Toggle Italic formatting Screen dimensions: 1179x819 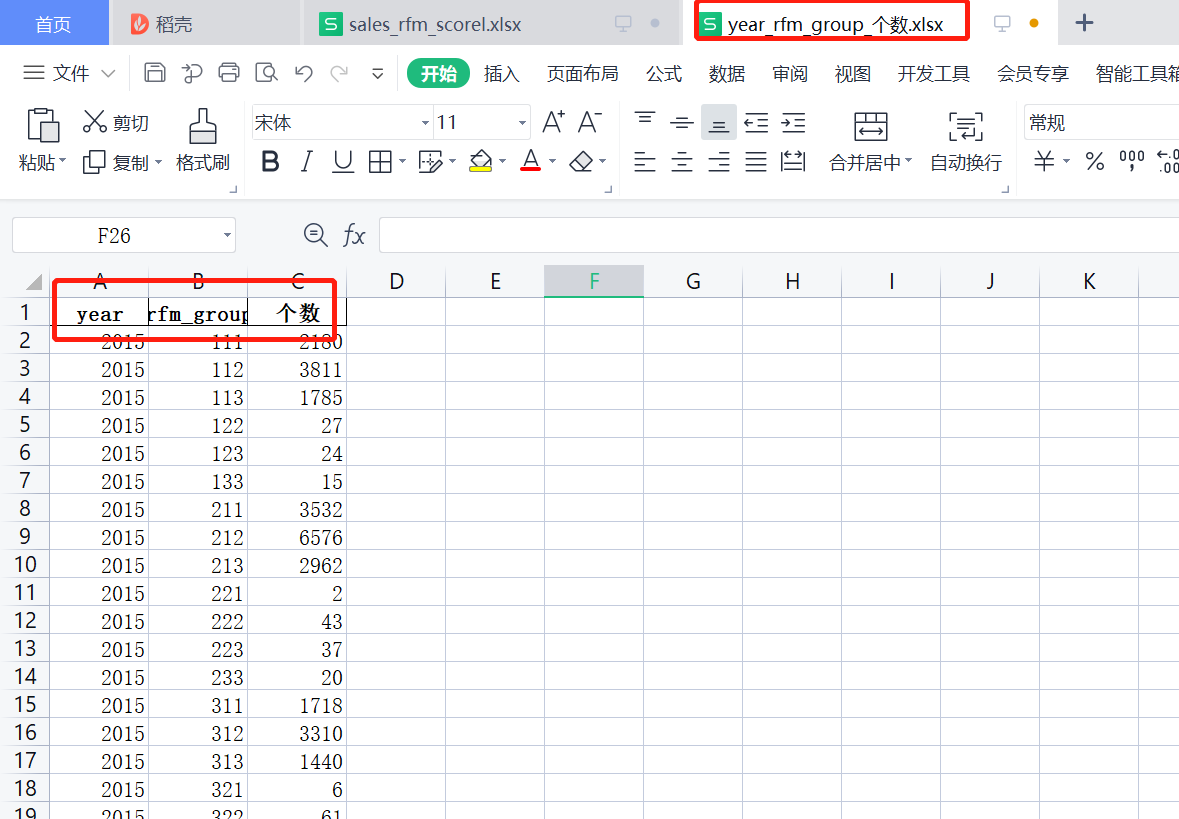click(307, 162)
